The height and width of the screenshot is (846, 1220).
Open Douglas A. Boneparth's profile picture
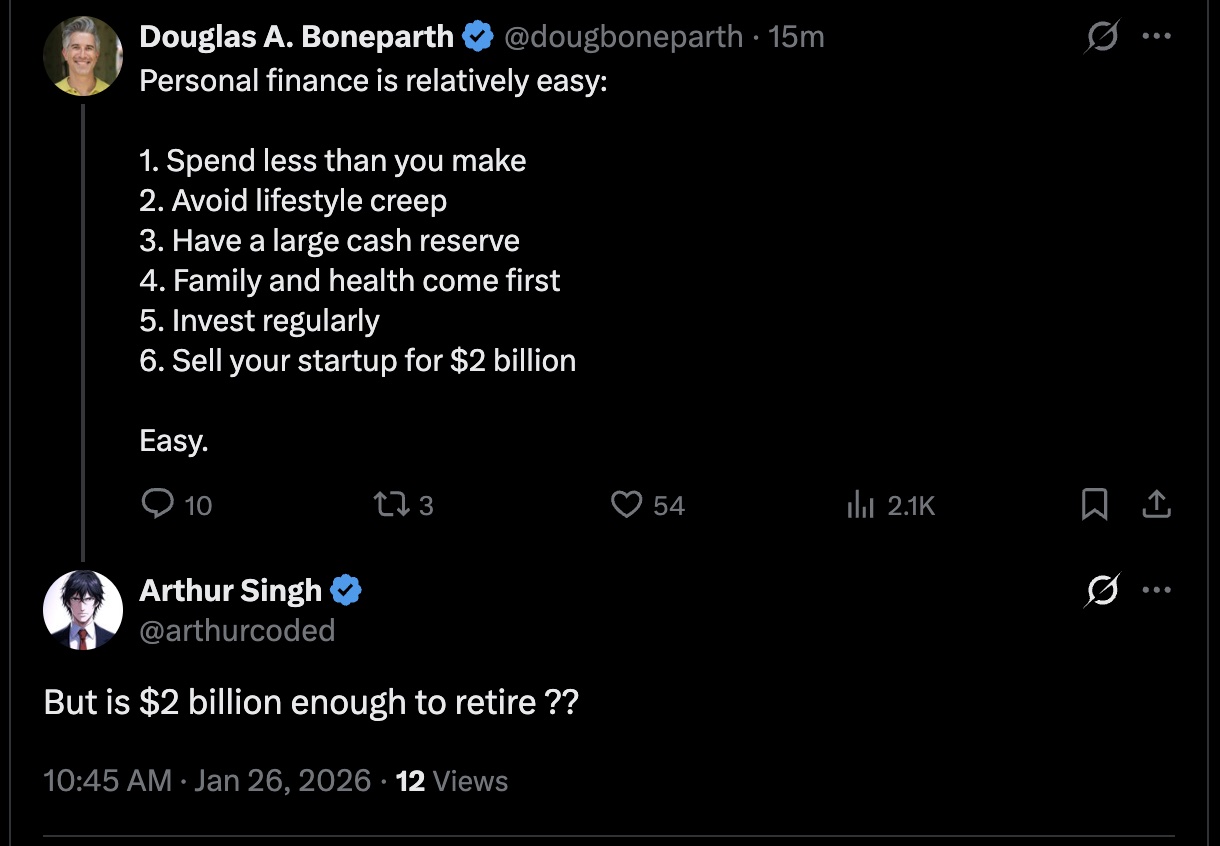click(x=83, y=55)
